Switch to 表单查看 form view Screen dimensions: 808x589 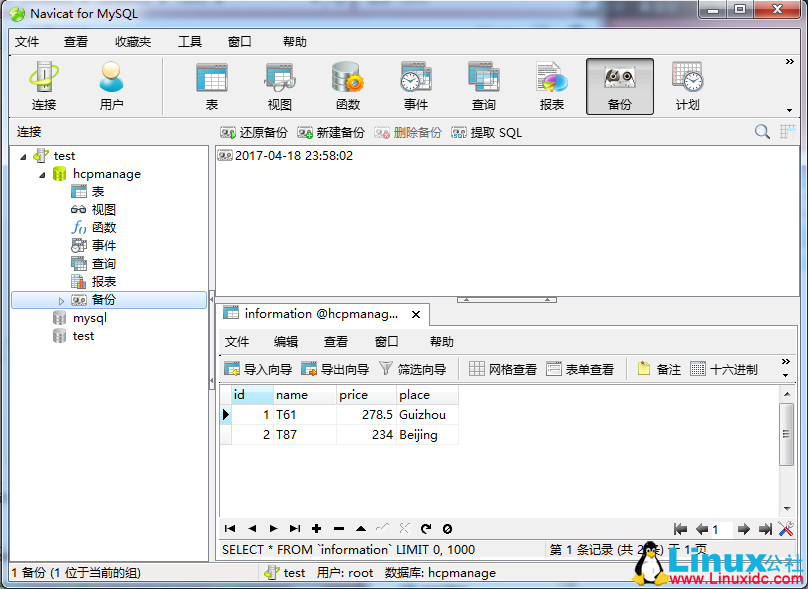coord(580,369)
